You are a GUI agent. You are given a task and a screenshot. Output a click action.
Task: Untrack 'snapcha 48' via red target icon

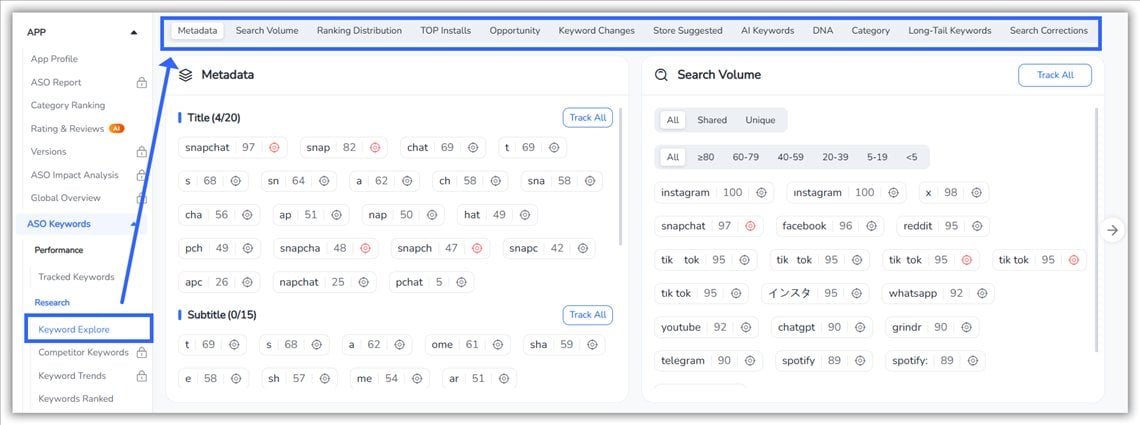click(365, 248)
